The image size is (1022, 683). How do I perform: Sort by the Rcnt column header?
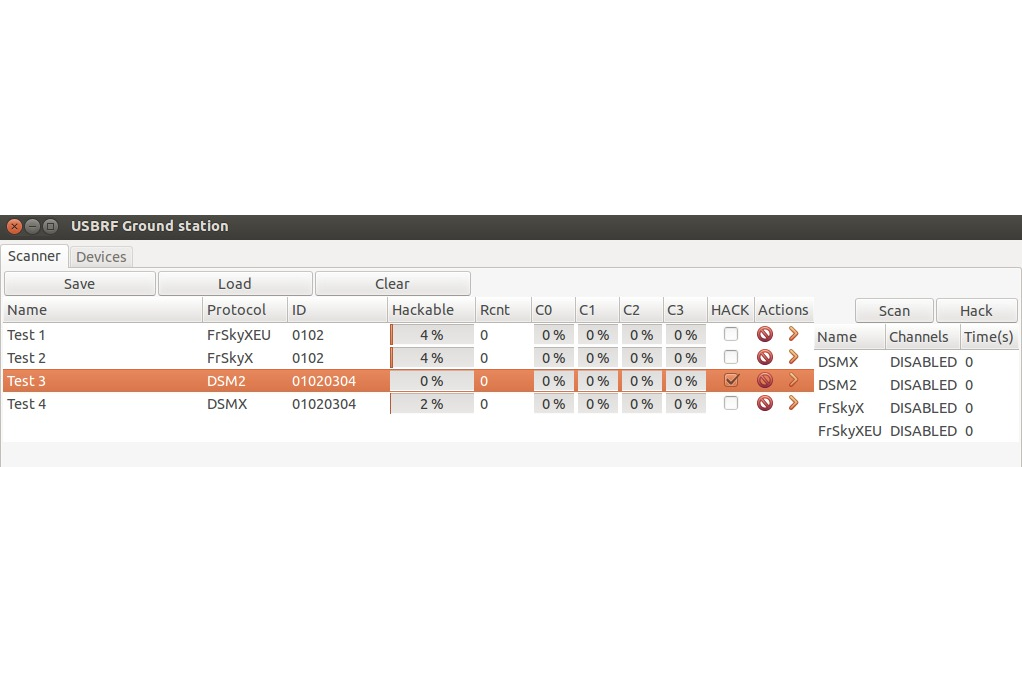503,310
